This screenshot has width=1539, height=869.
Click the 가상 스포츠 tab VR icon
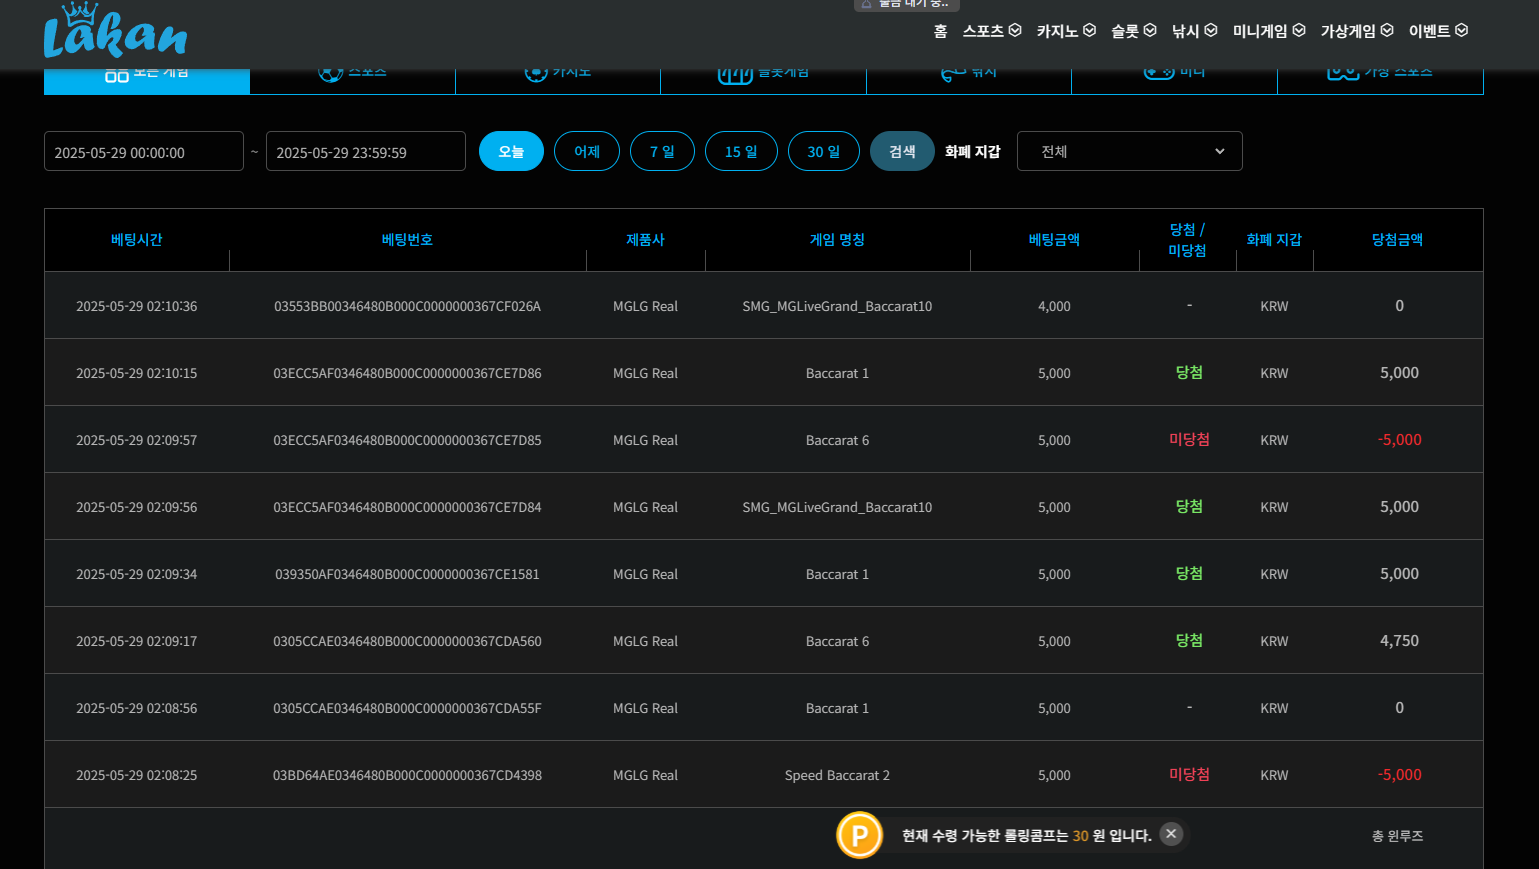(1342, 74)
